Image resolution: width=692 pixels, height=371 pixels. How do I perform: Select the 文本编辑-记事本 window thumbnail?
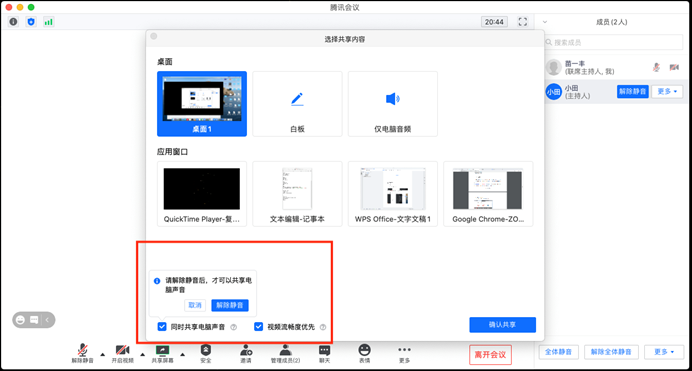coord(297,194)
